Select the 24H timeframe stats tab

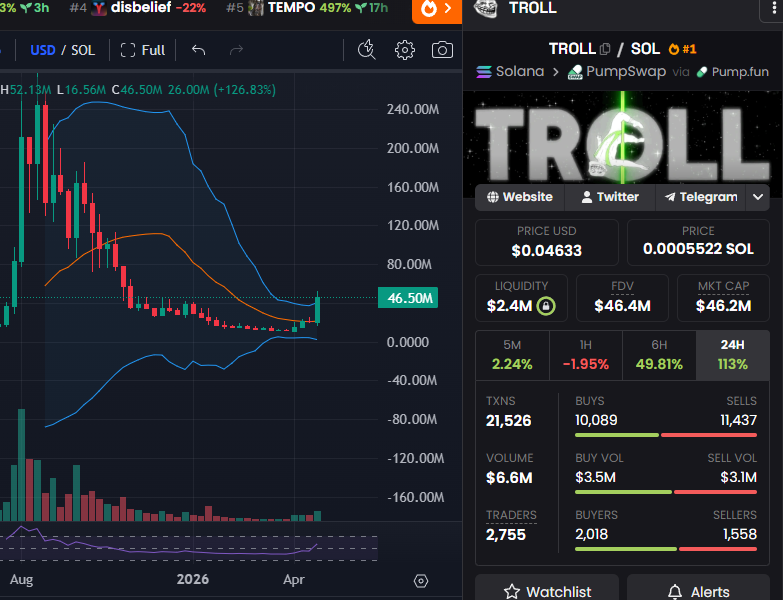(x=733, y=355)
